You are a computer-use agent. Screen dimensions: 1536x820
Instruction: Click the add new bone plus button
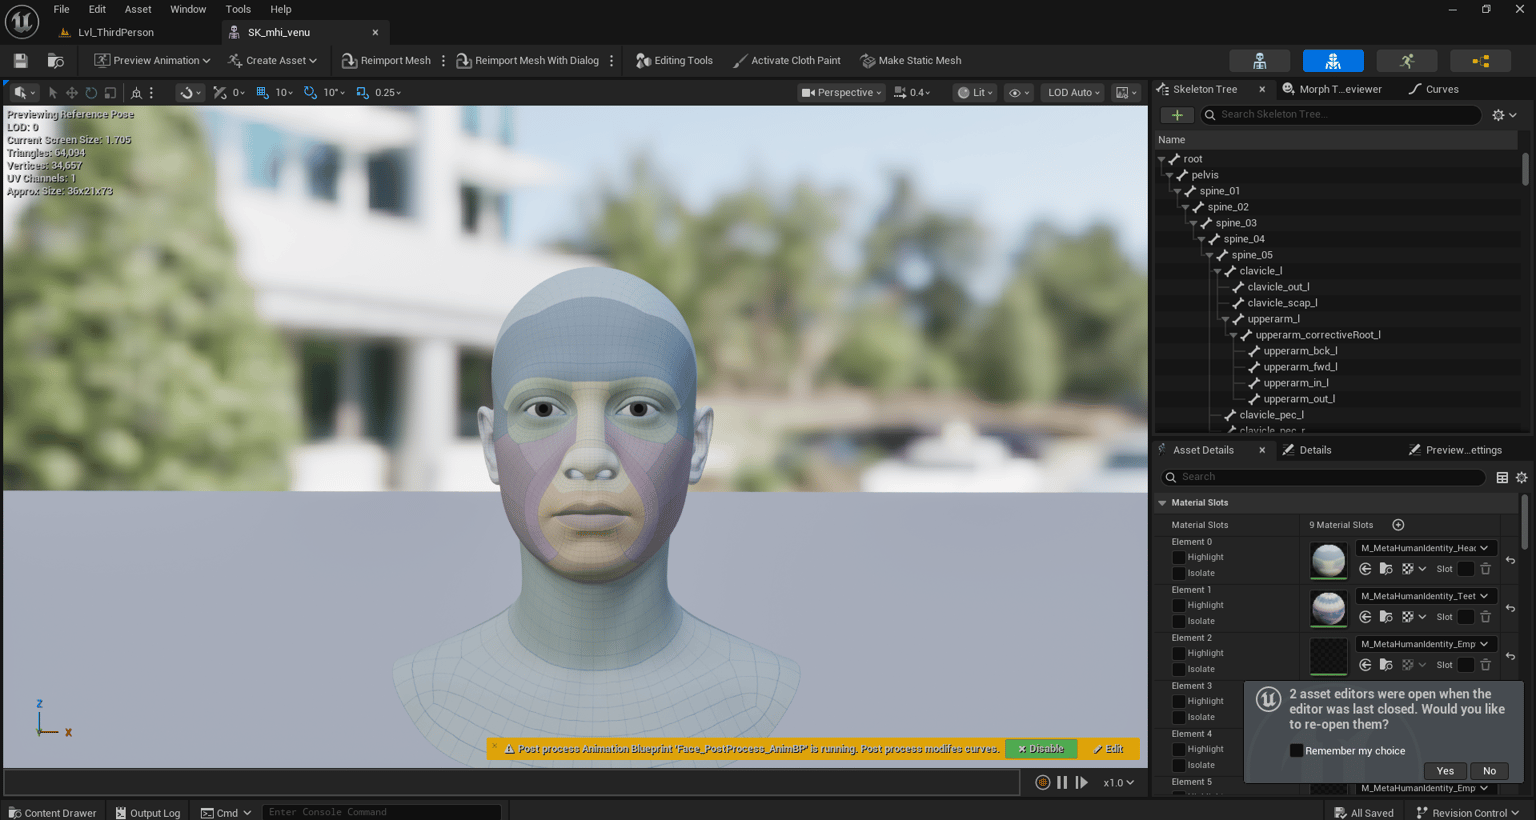[1177, 115]
